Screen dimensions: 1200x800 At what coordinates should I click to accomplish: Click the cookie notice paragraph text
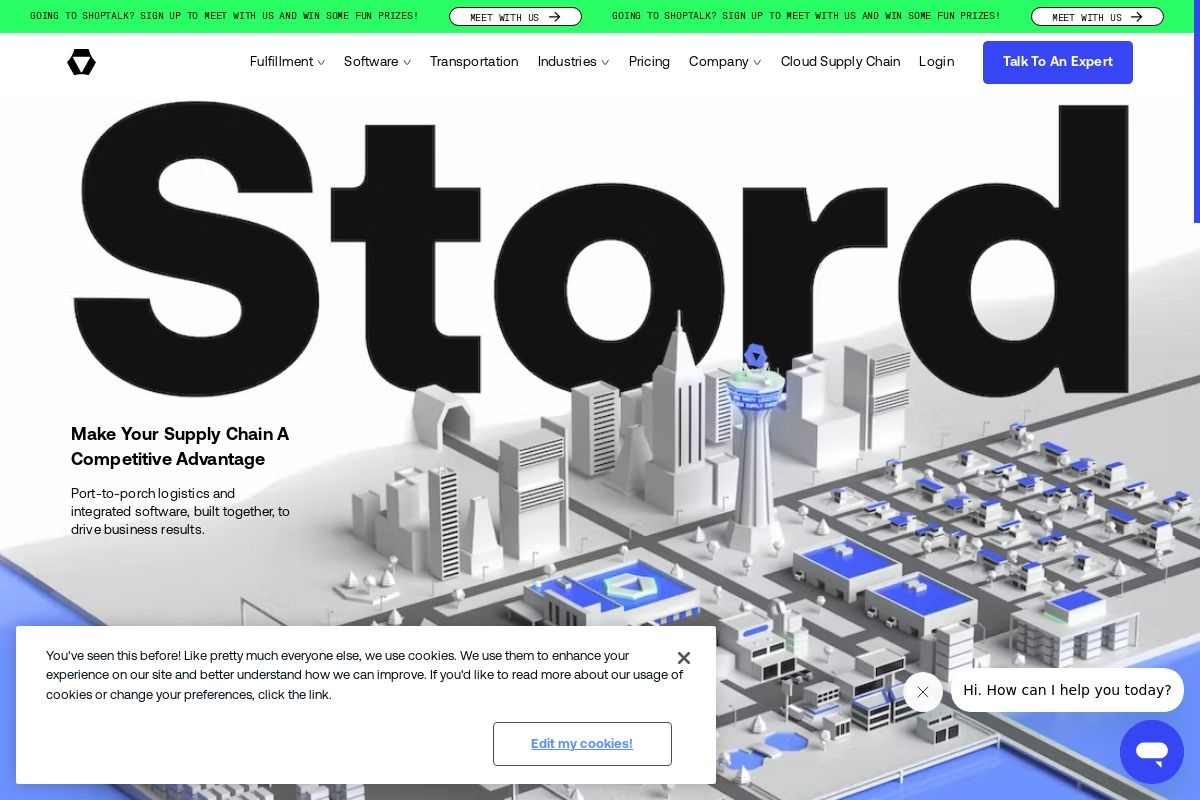point(364,675)
